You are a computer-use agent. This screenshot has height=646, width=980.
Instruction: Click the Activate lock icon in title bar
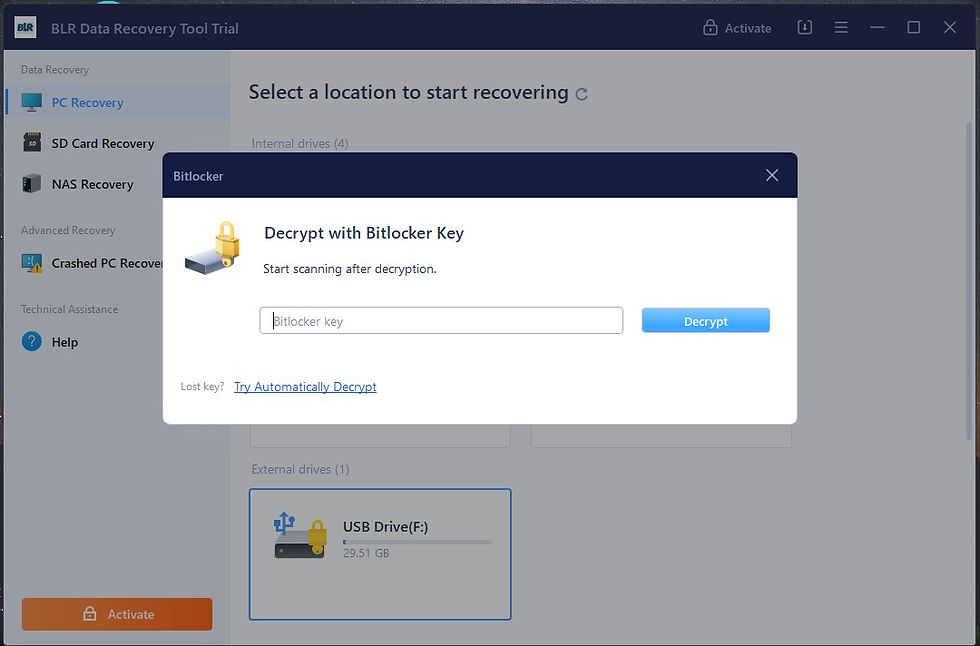click(x=710, y=27)
